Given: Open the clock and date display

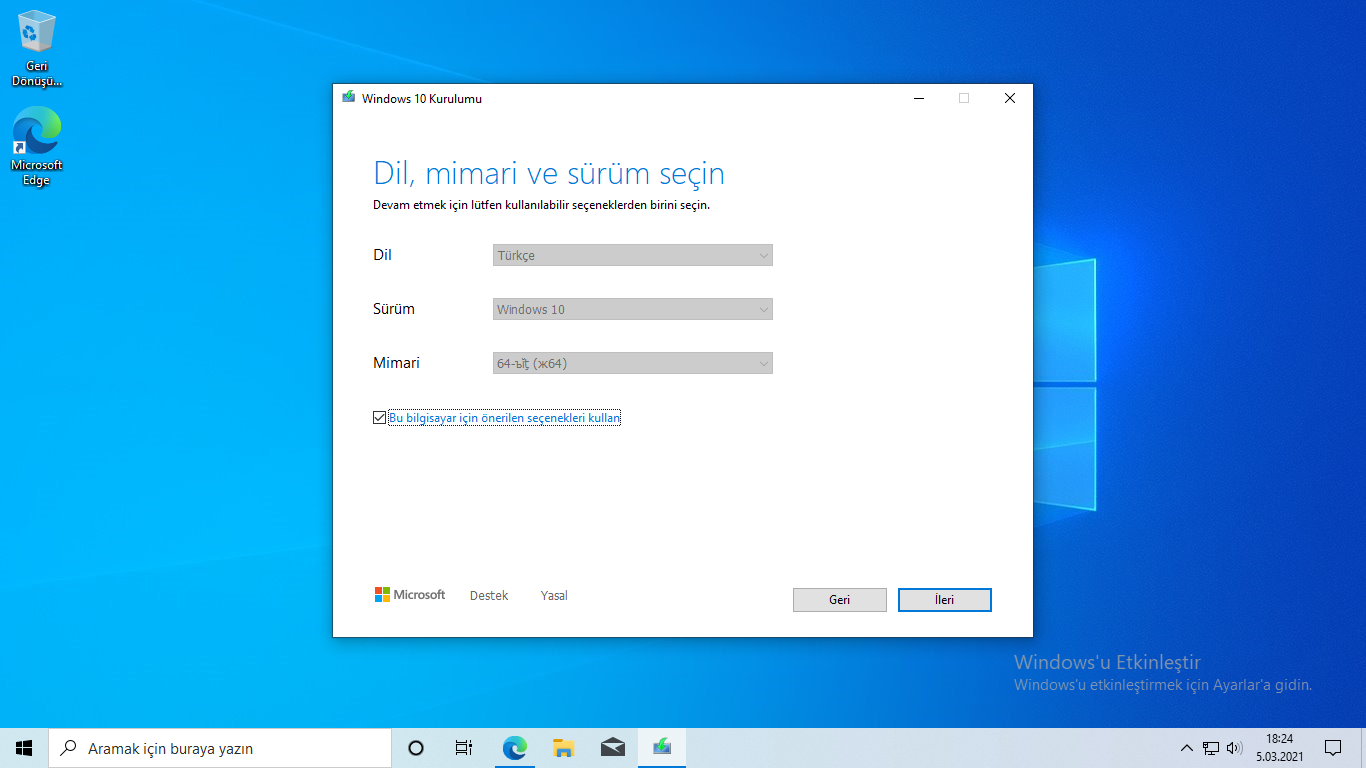Looking at the screenshot, I should [1280, 748].
